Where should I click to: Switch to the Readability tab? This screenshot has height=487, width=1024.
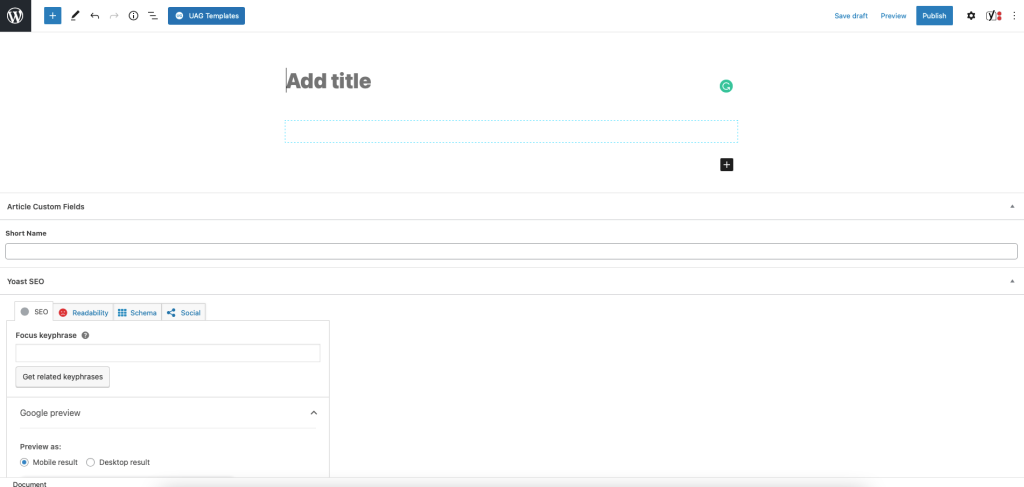tap(83, 313)
